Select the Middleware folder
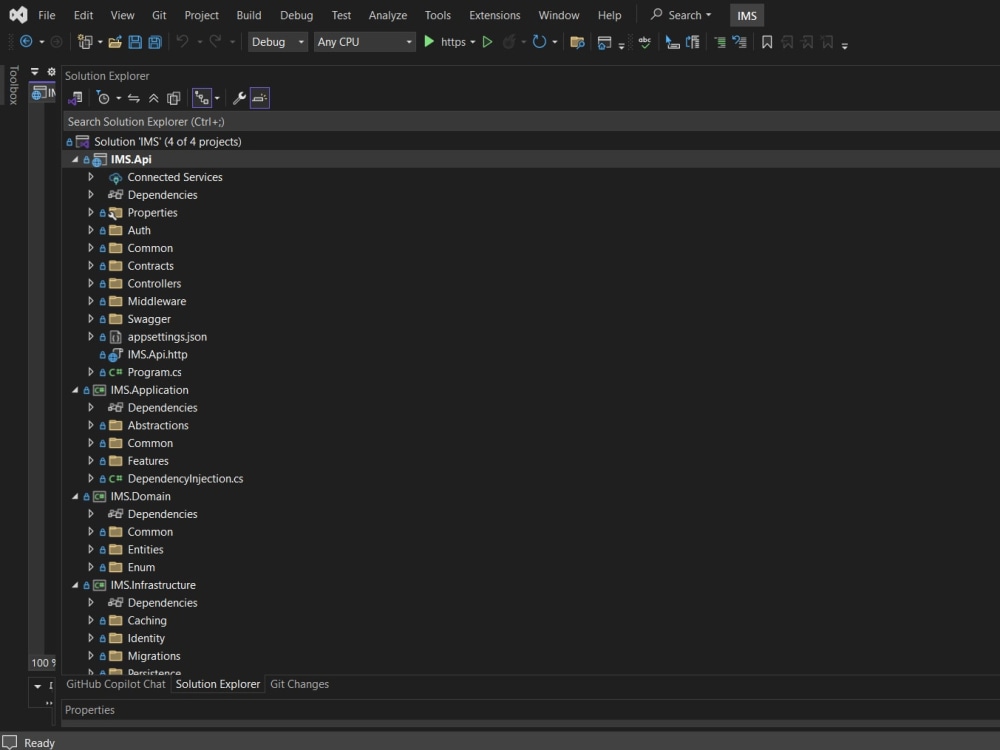 click(157, 301)
